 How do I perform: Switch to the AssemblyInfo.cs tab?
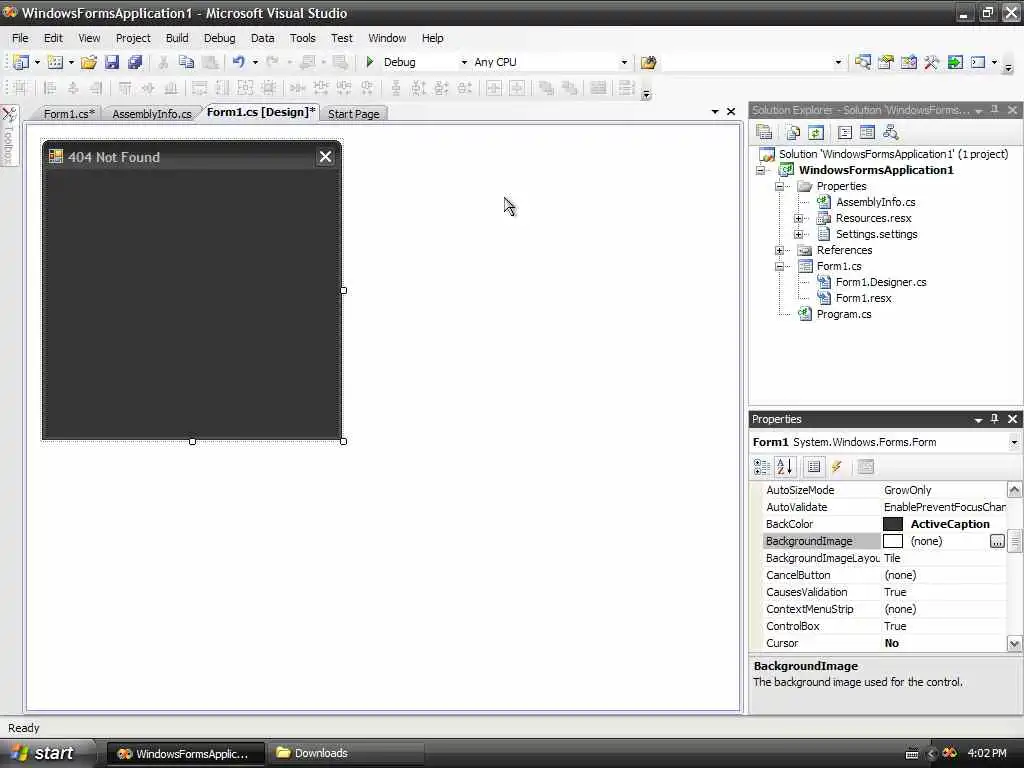click(x=152, y=114)
